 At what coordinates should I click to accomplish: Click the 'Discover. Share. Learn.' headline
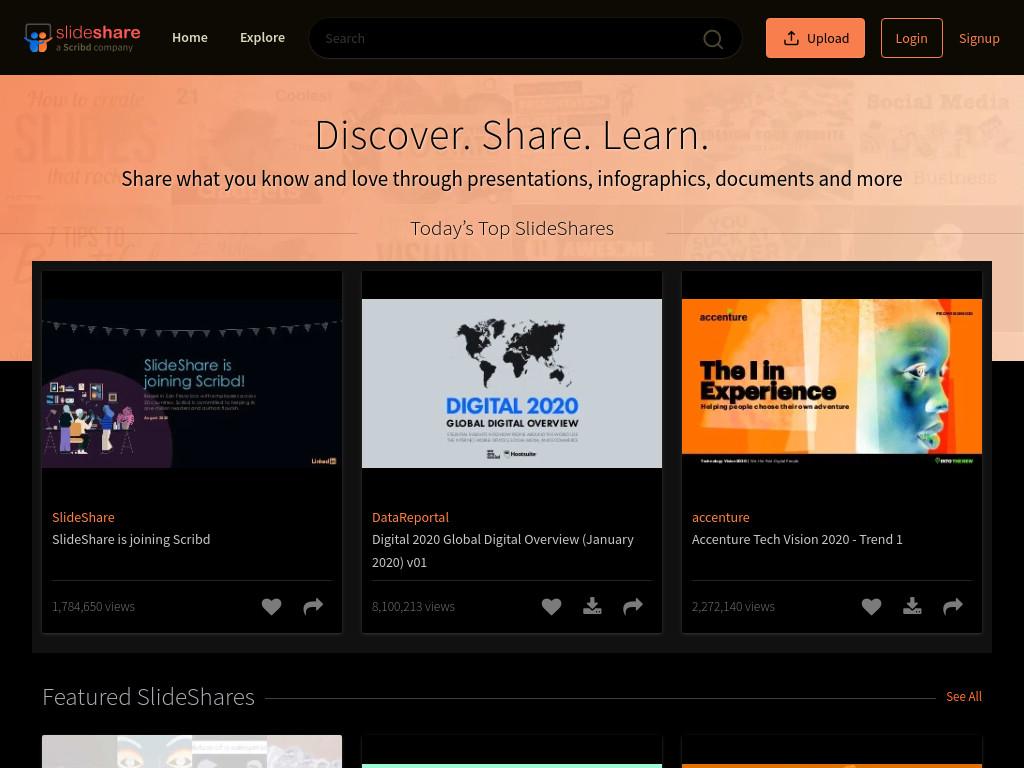pos(512,135)
